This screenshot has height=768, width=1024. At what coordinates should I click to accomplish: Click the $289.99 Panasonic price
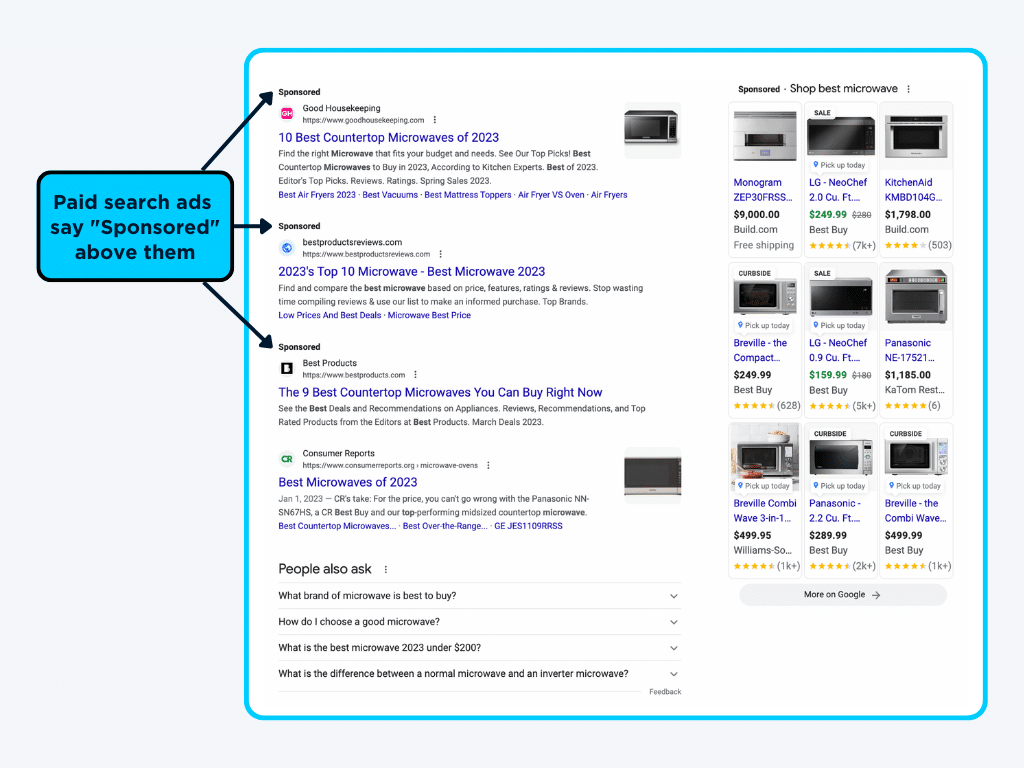tap(828, 536)
